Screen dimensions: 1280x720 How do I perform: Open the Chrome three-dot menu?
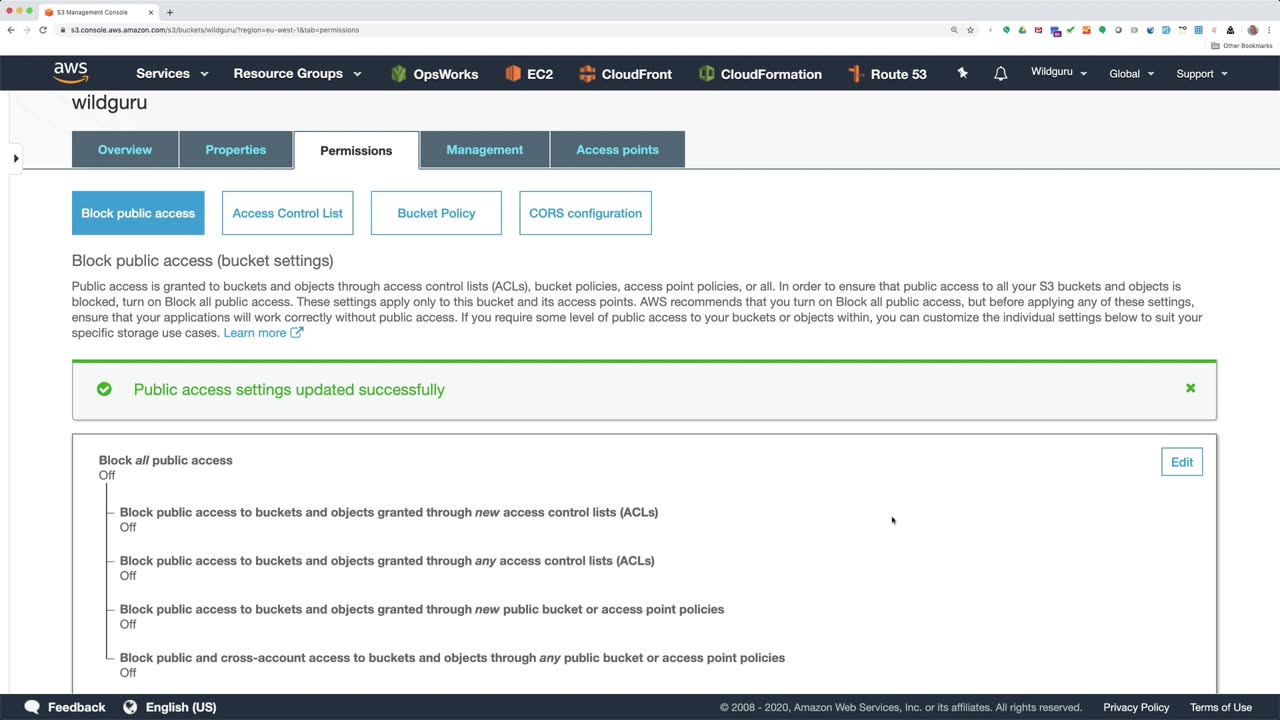point(1268,30)
